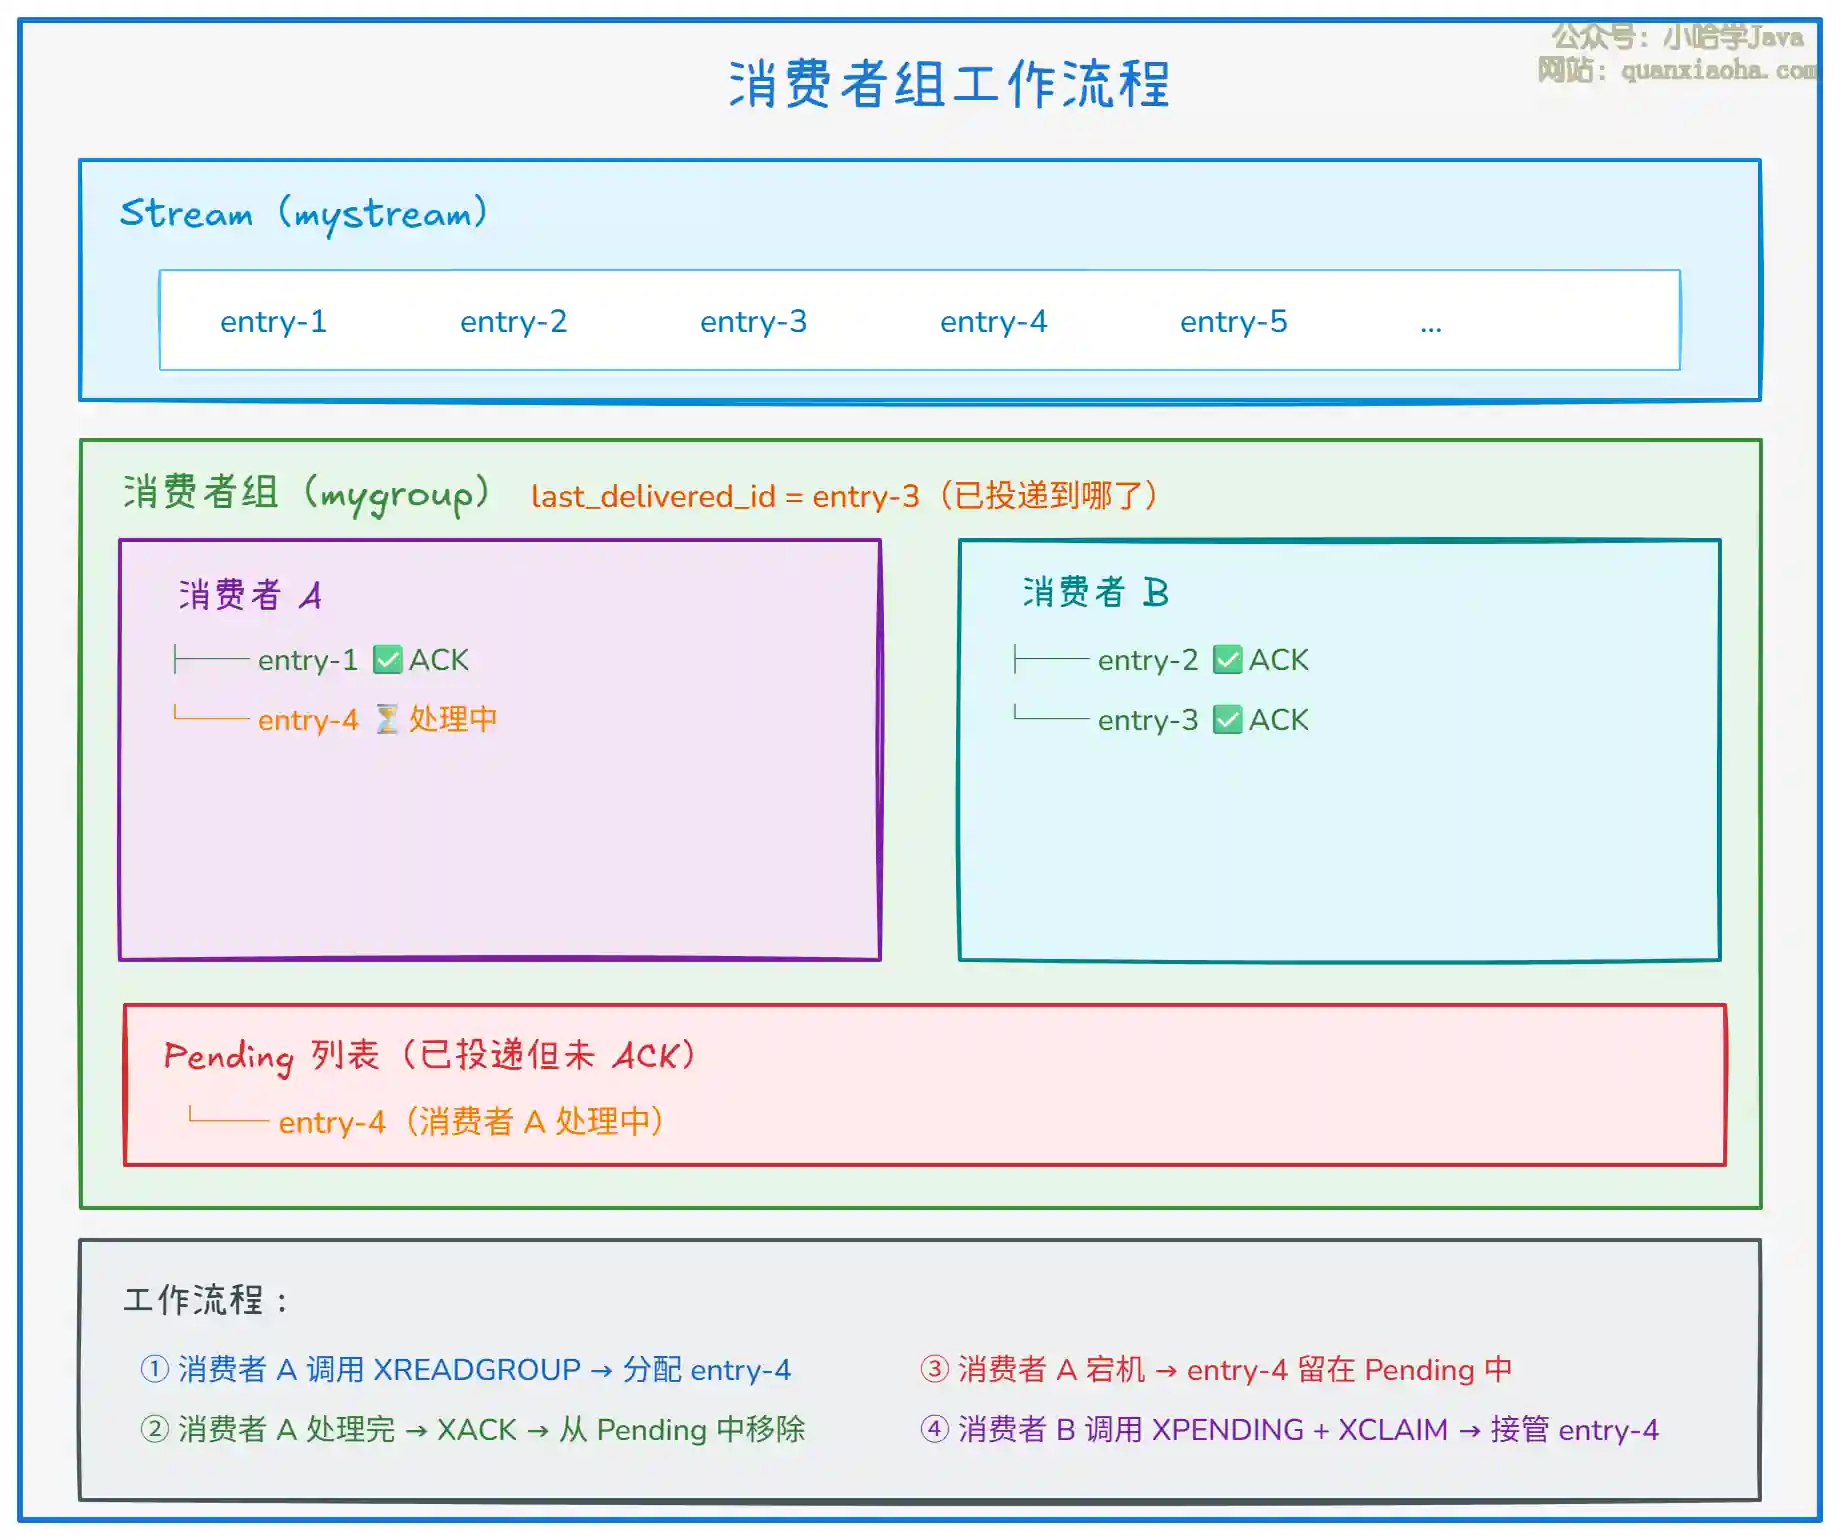Click the 消费者组工作流程 title
The image size is (1840, 1540).
949,84
